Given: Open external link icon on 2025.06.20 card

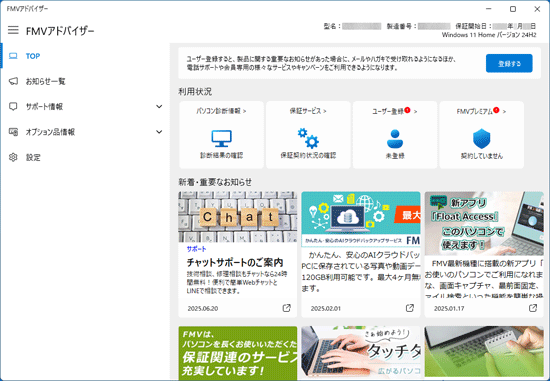Looking at the screenshot, I should click(x=287, y=308).
